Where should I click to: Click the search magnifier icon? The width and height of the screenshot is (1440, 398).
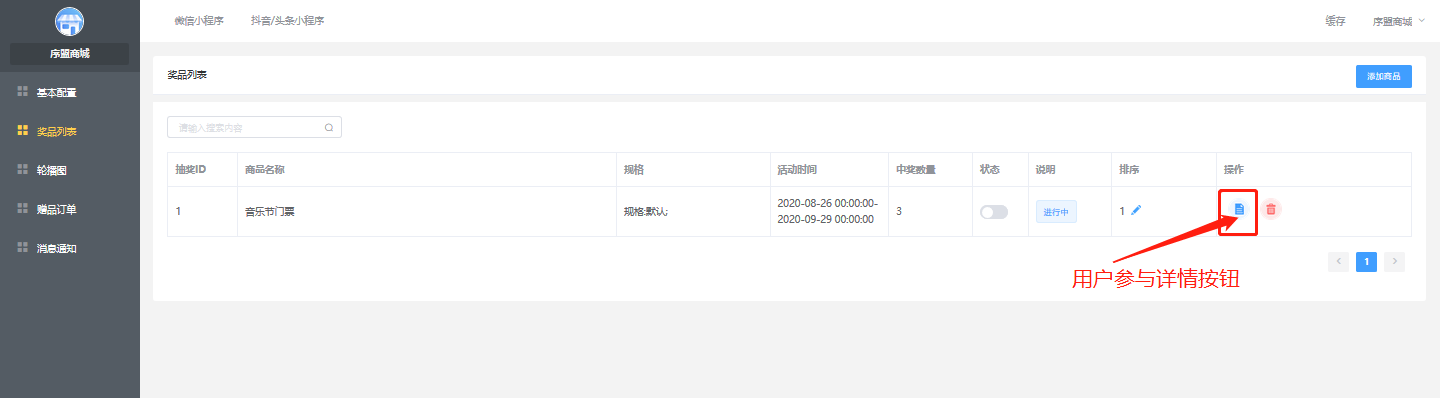329,127
